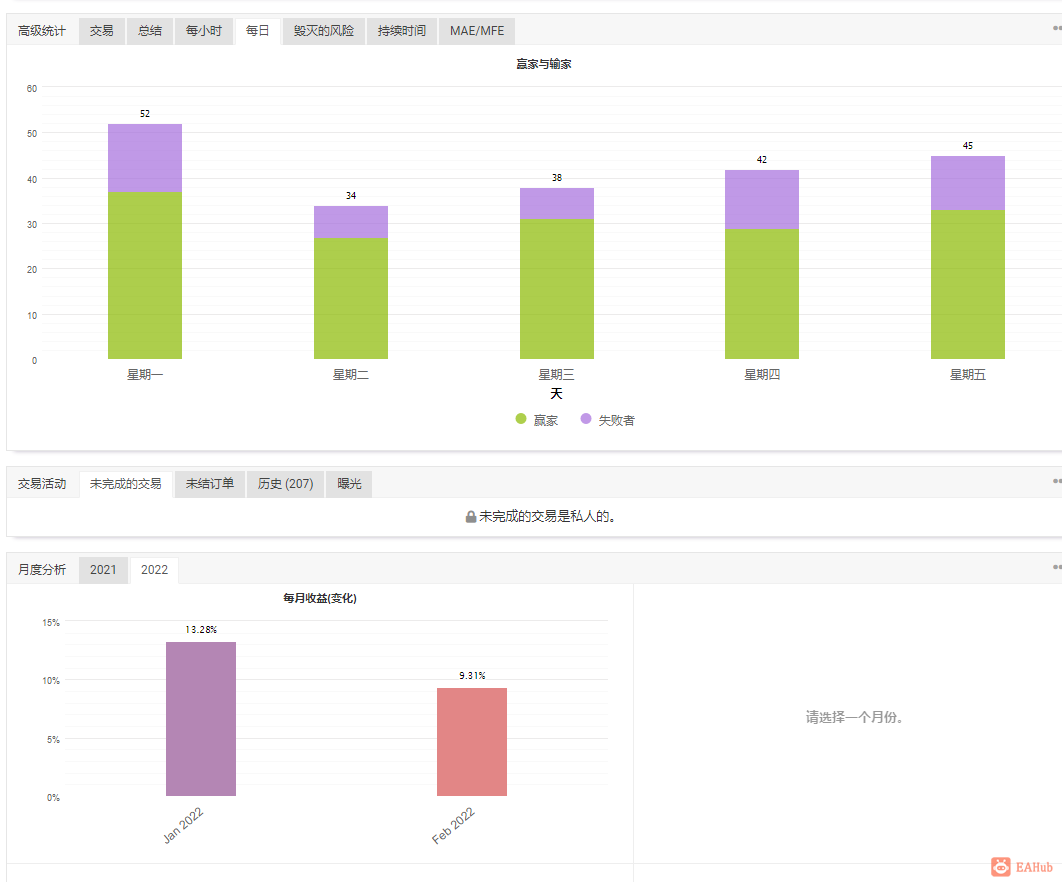Screen dimensions: 1062x882
Task: Click the 星期二 green winners bar
Action: [351, 299]
